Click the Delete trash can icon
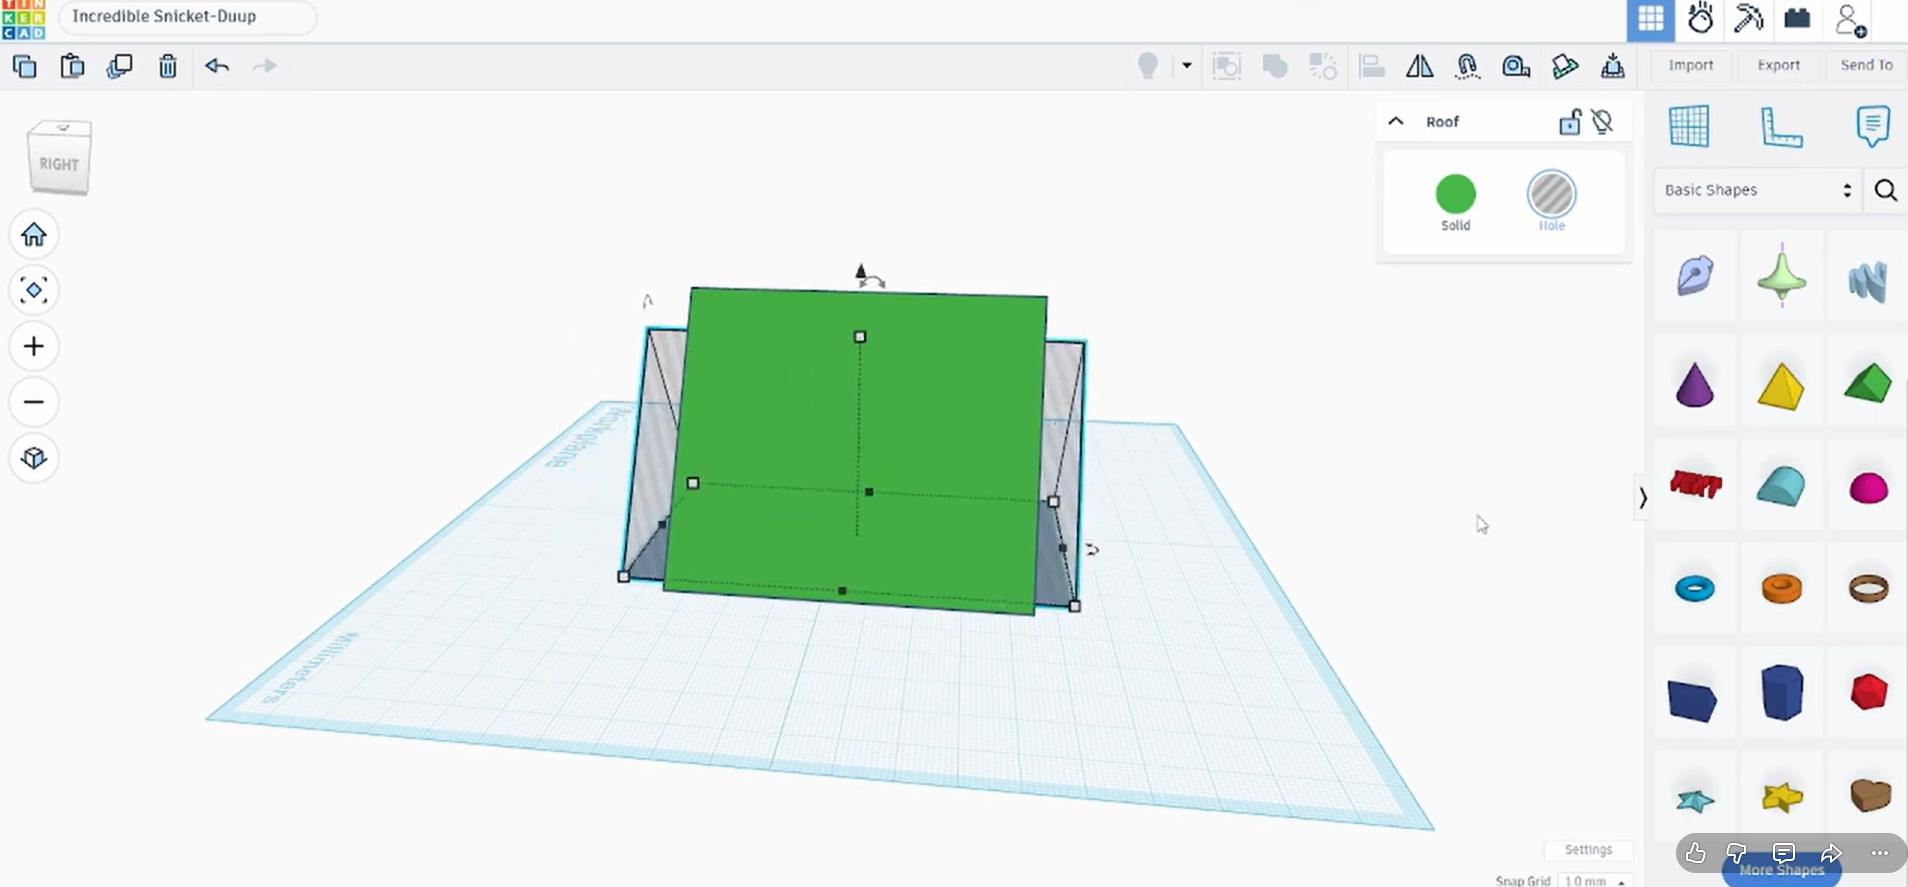This screenshot has height=887, width=1908. pyautogui.click(x=168, y=66)
